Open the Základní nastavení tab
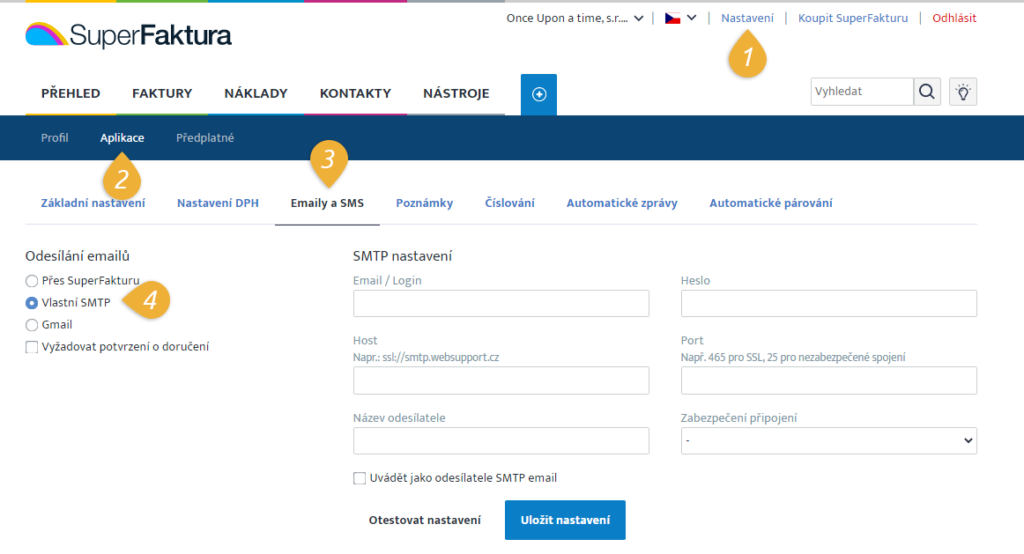Screen dimensions: 1024x554 [93, 203]
